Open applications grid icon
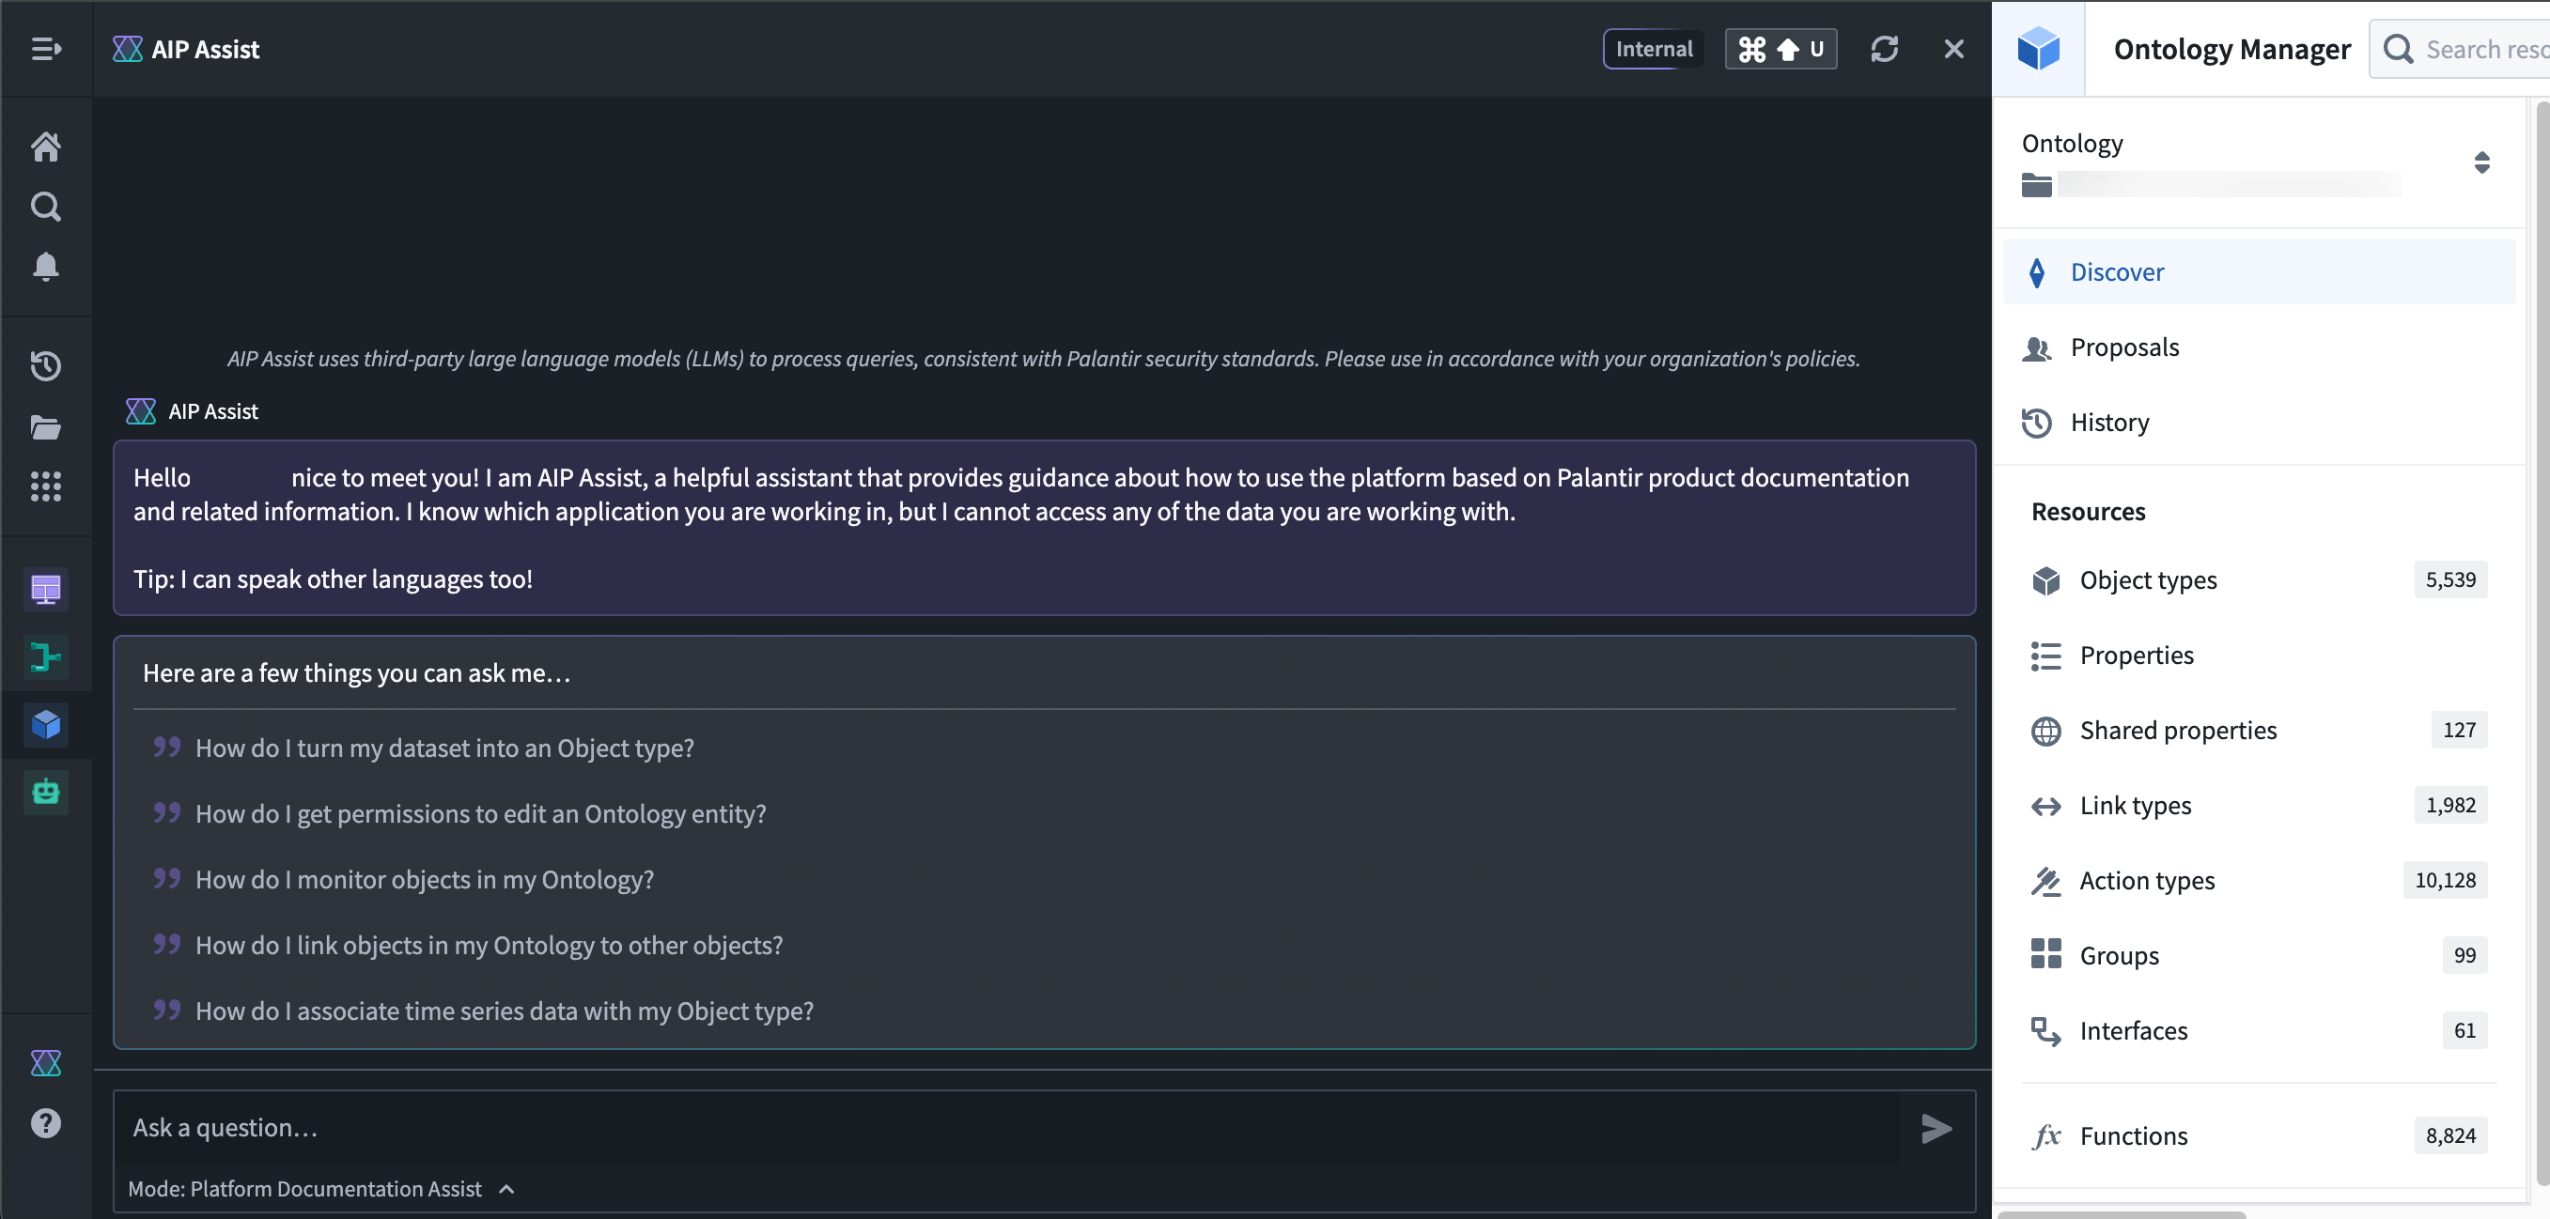The width and height of the screenshot is (2550, 1219). 46,487
